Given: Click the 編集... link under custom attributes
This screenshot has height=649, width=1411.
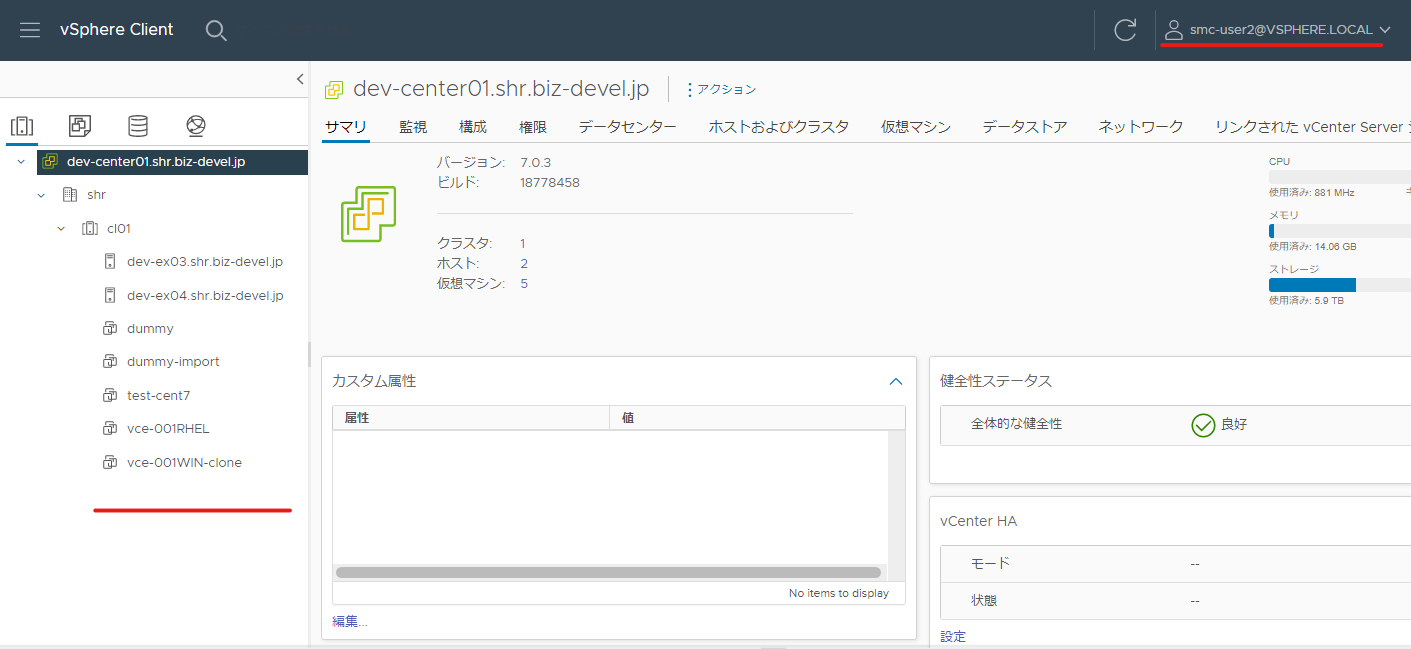Looking at the screenshot, I should [x=350, y=622].
